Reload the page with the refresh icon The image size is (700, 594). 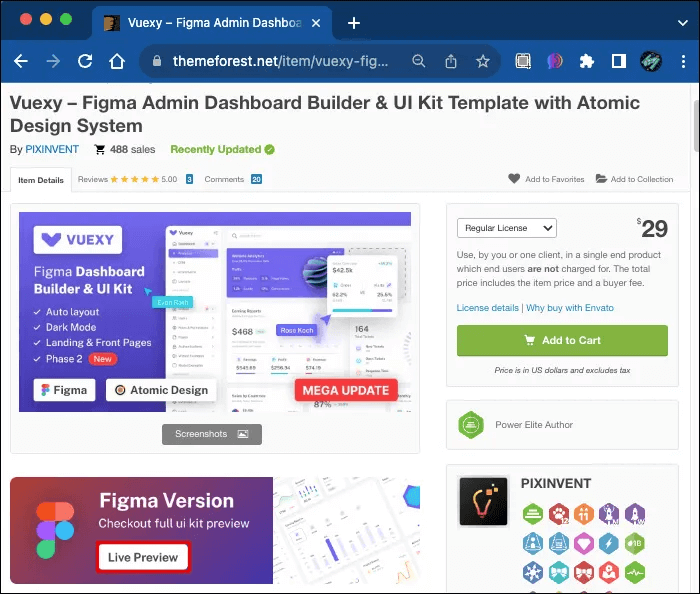[x=85, y=61]
